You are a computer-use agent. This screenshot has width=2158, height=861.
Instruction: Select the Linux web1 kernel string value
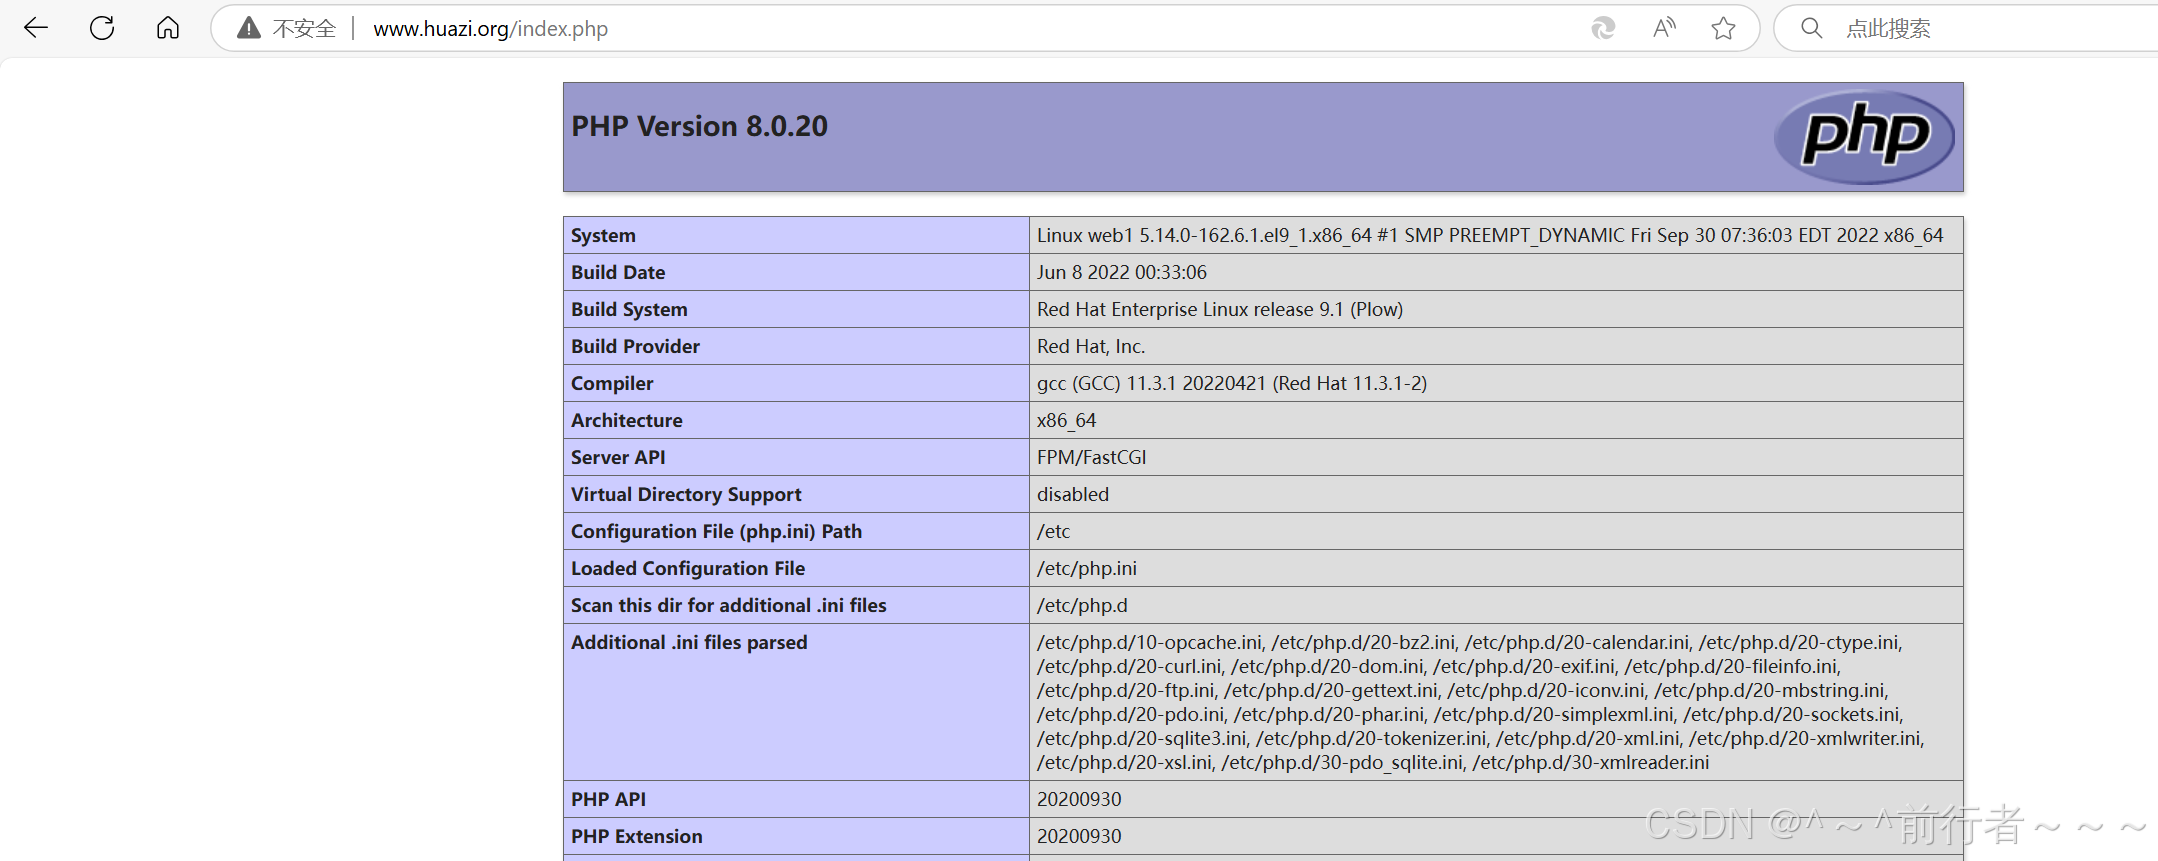tap(1490, 235)
